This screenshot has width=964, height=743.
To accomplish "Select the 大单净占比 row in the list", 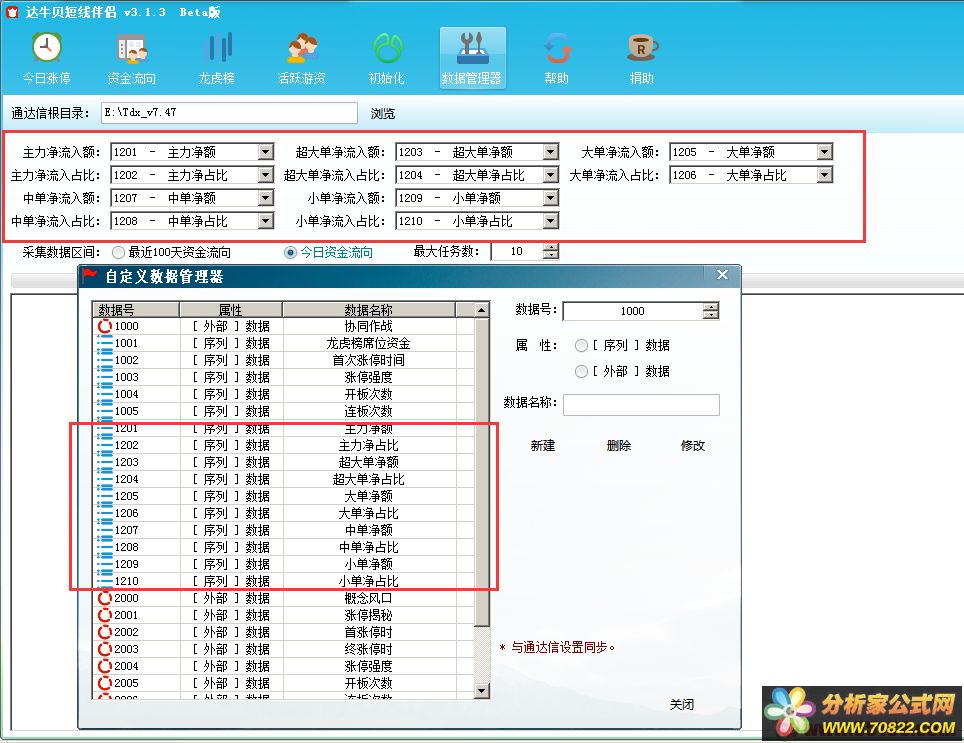I will tap(283, 513).
